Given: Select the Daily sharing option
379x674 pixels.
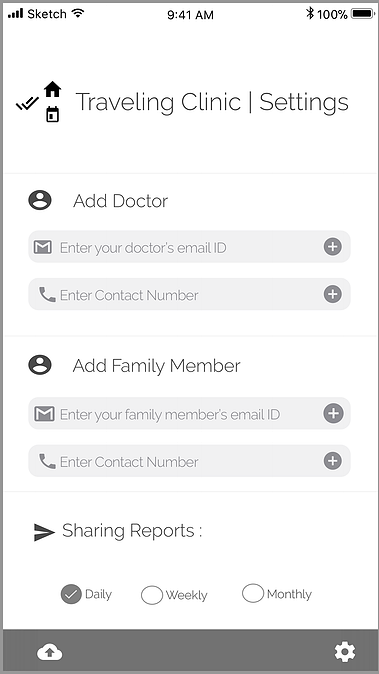Looking at the screenshot, I should pos(71,594).
